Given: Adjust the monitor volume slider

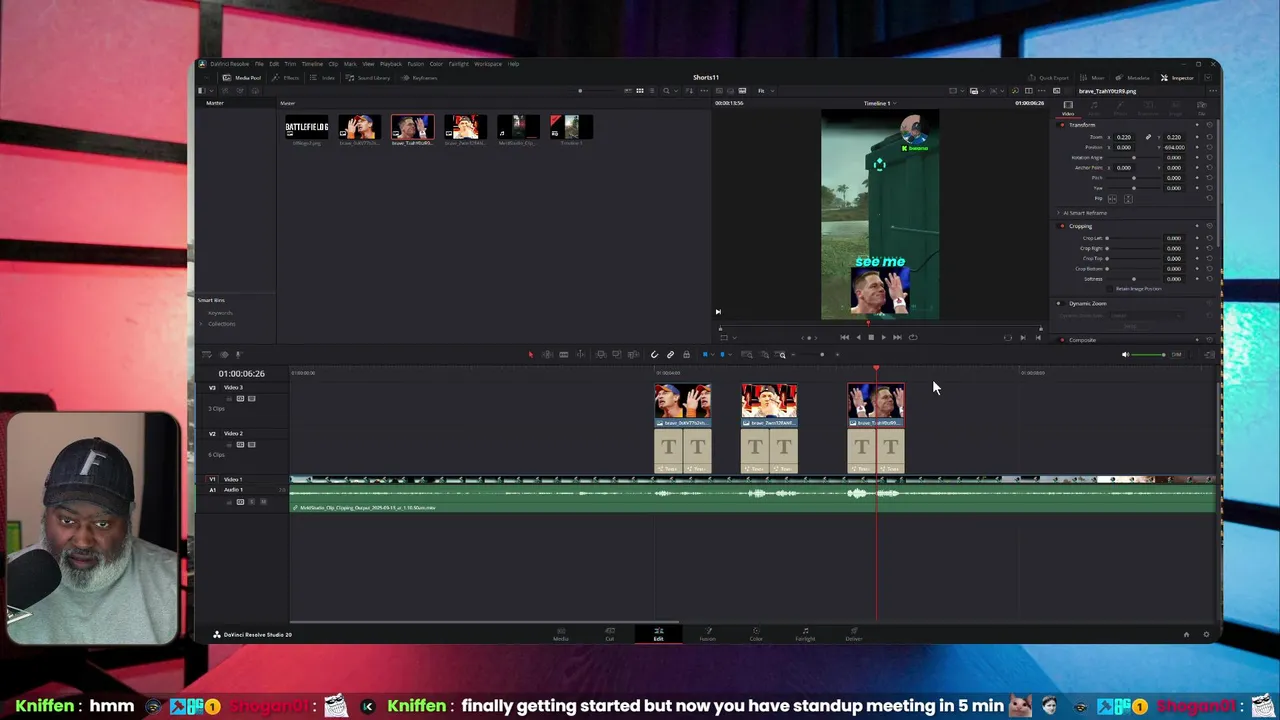Looking at the screenshot, I should (x=1147, y=354).
